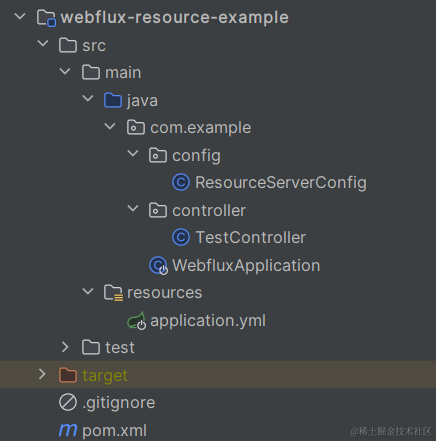The height and width of the screenshot is (441, 436).
Task: Click the config package icon
Action: pyautogui.click(x=158, y=155)
